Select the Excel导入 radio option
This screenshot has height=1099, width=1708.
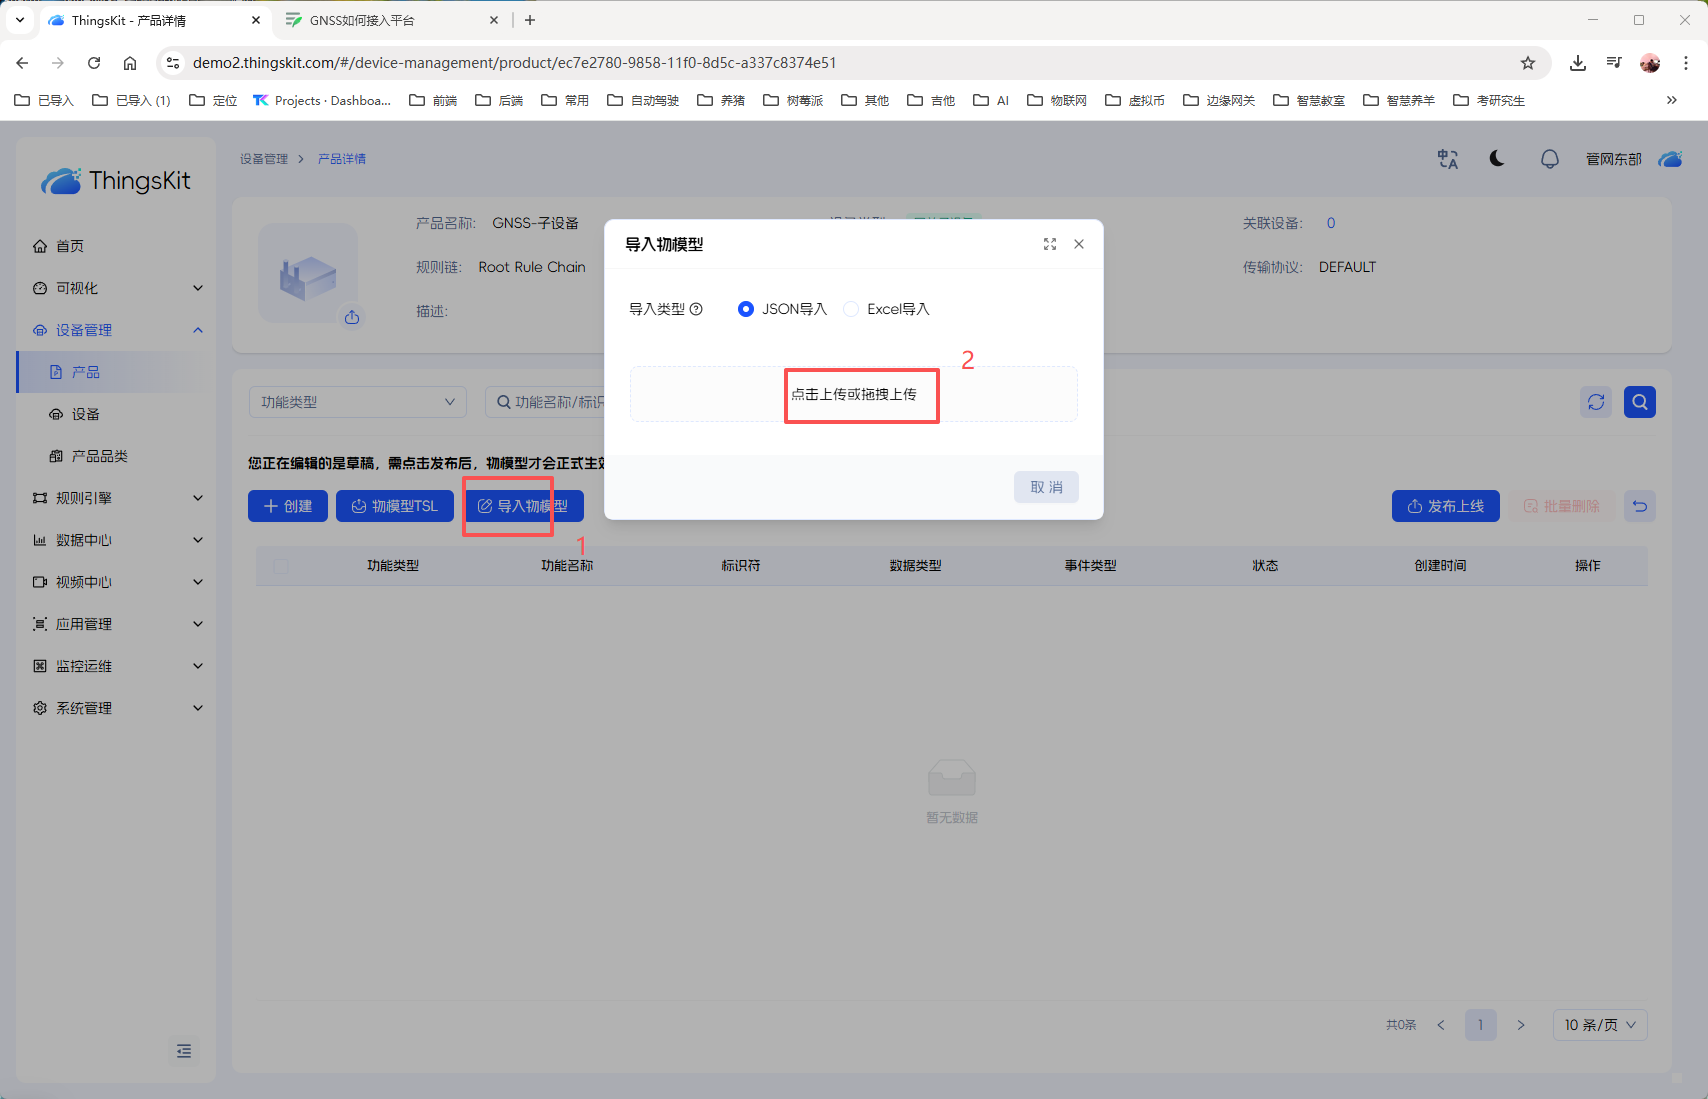851,309
